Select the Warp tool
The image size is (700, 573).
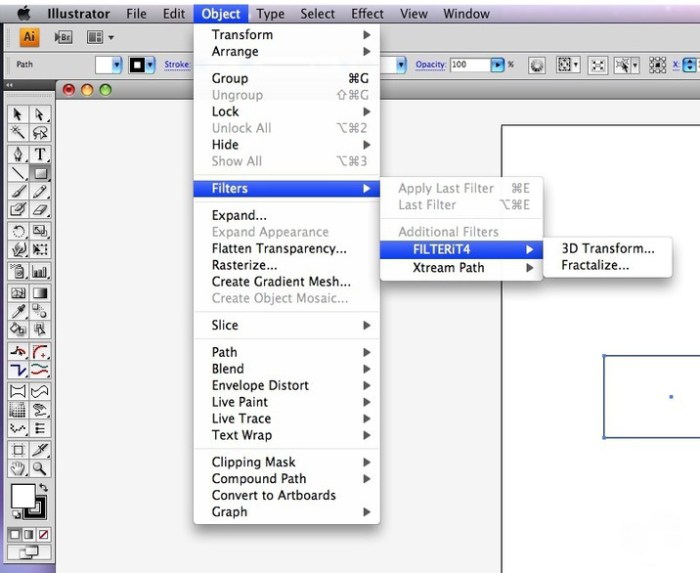coord(18,249)
